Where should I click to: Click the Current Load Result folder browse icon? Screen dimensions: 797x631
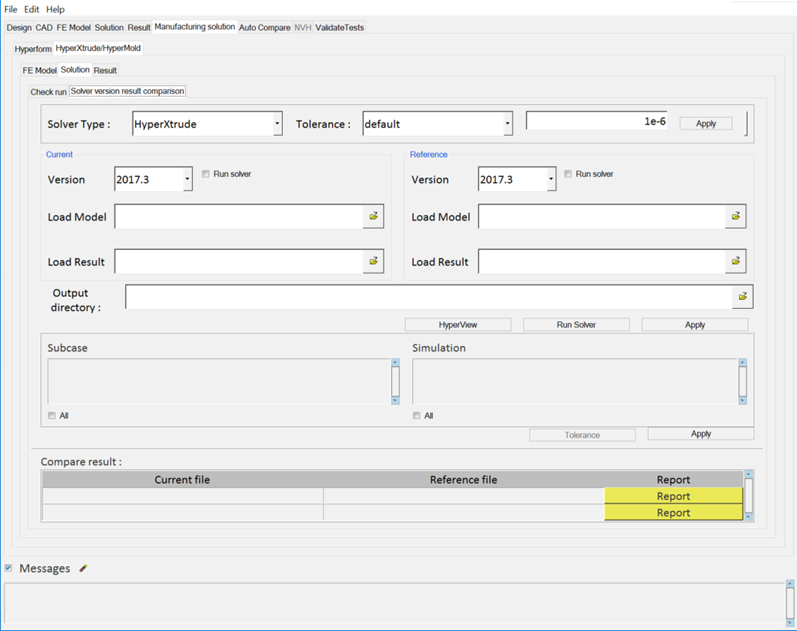point(373,261)
